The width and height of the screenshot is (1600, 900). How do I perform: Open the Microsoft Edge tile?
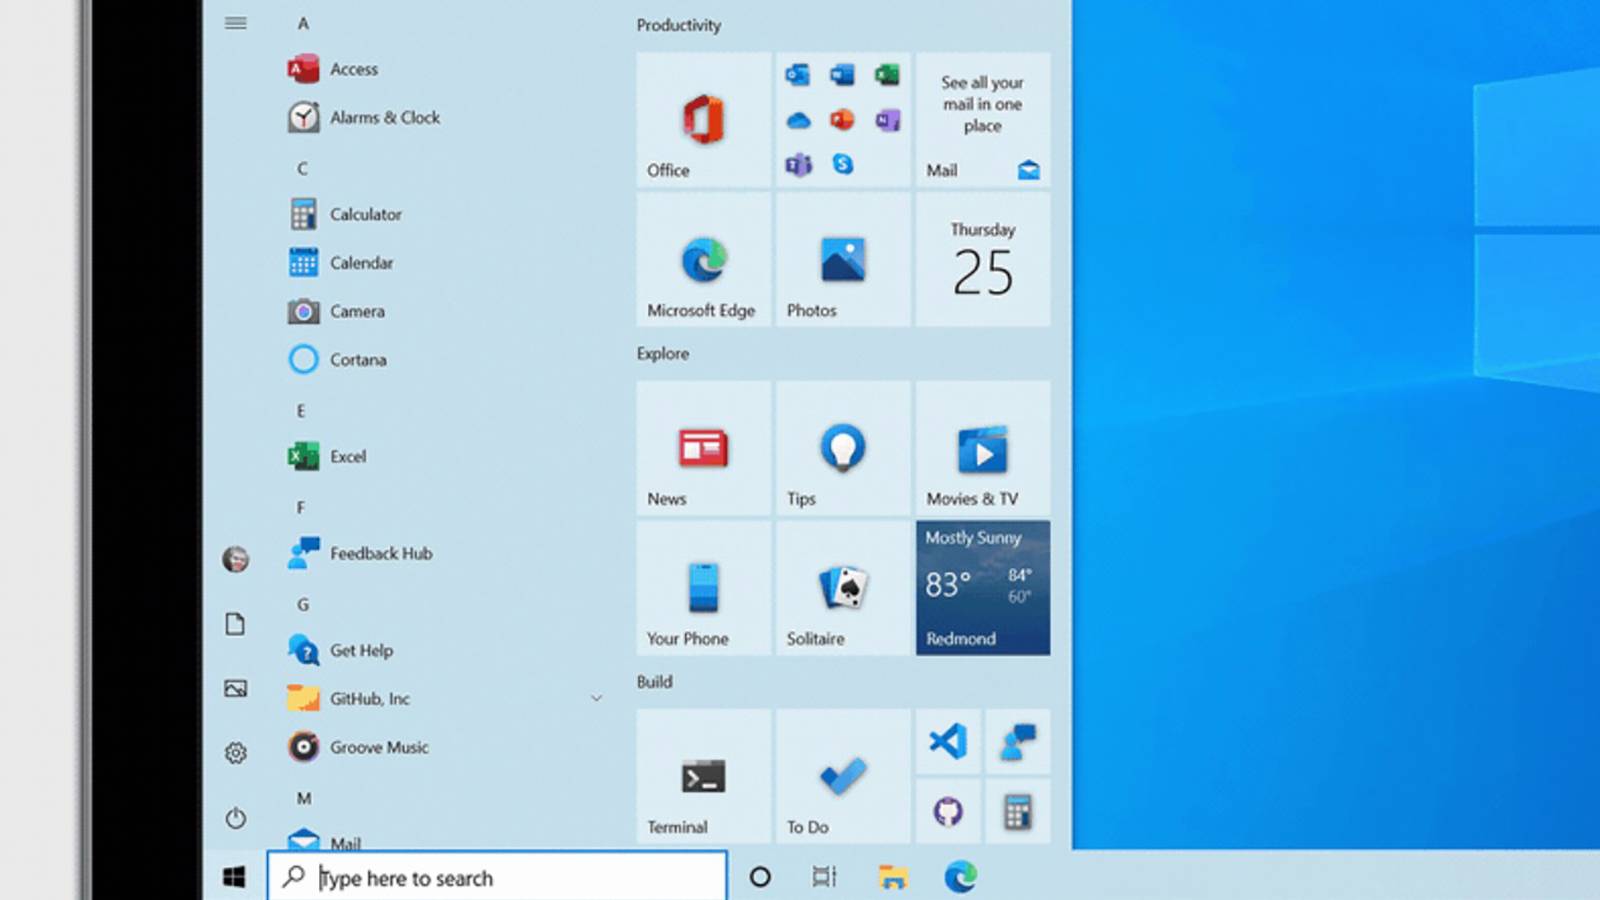click(704, 259)
